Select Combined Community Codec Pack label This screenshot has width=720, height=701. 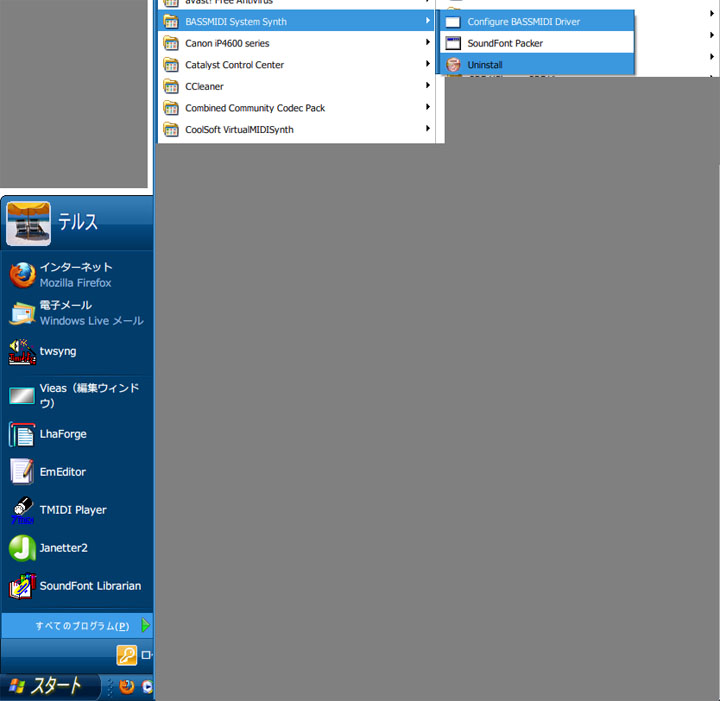pyautogui.click(x=255, y=108)
